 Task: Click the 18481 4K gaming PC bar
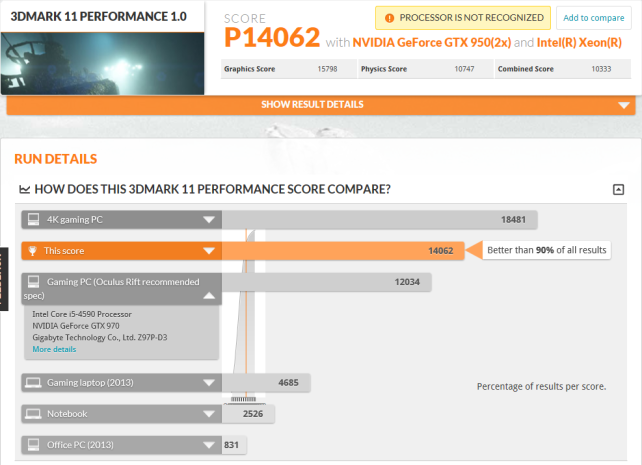pos(380,220)
